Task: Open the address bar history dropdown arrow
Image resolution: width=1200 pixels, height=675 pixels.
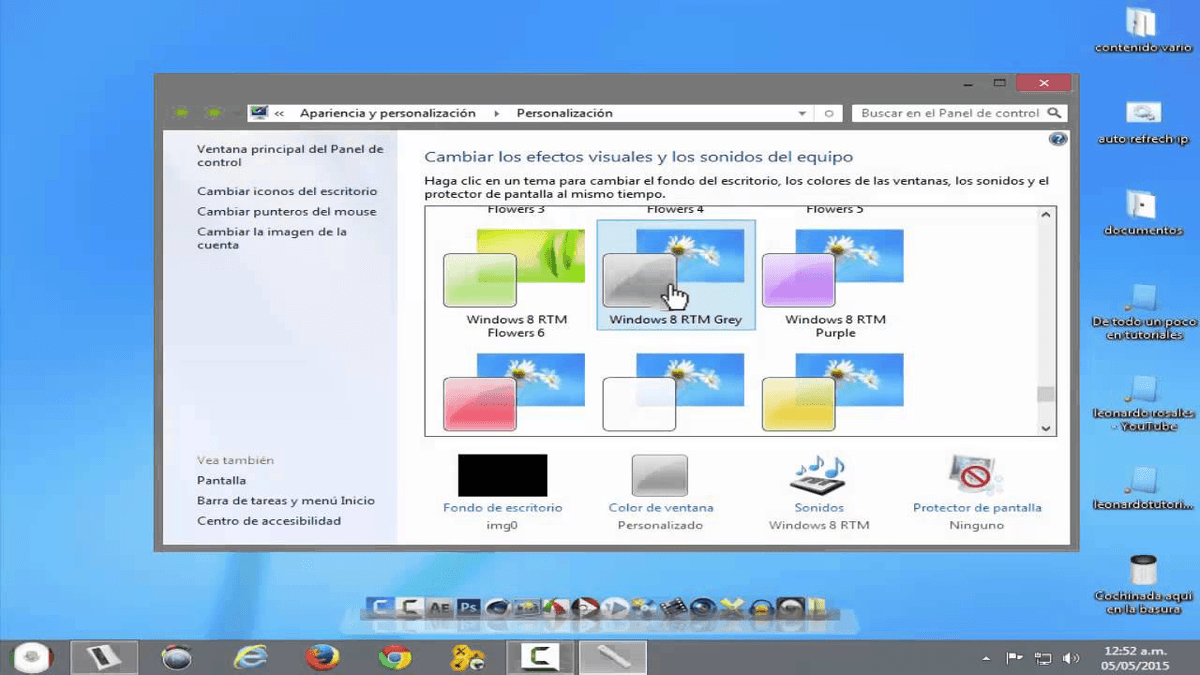Action: pos(803,112)
